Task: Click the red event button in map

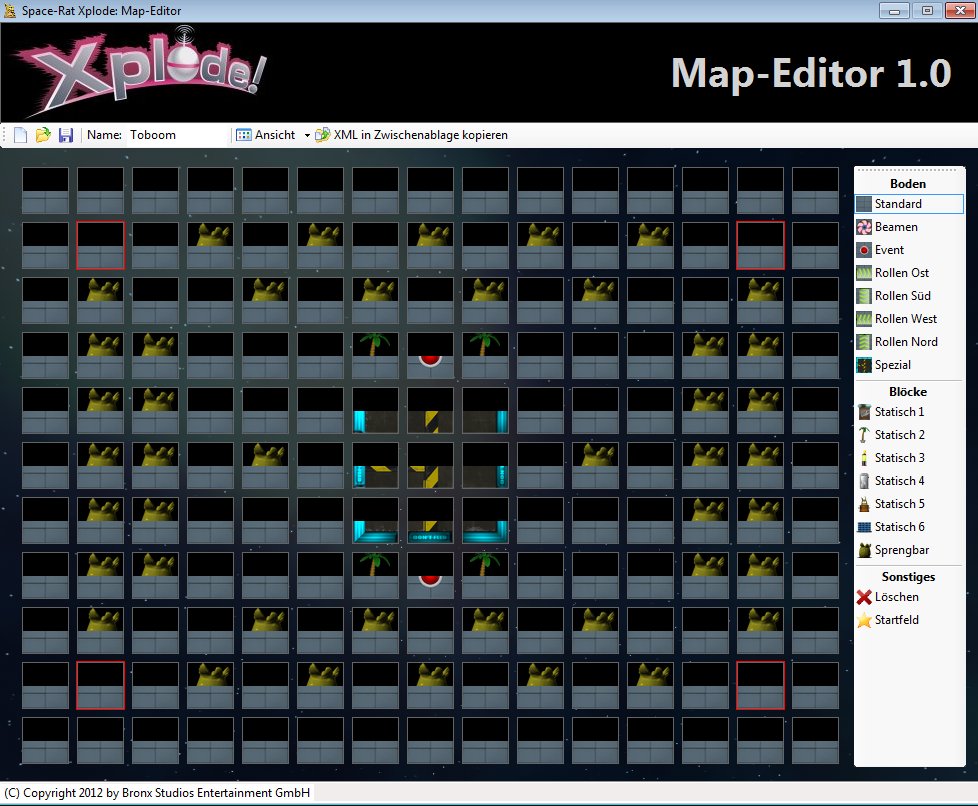Action: [x=430, y=357]
